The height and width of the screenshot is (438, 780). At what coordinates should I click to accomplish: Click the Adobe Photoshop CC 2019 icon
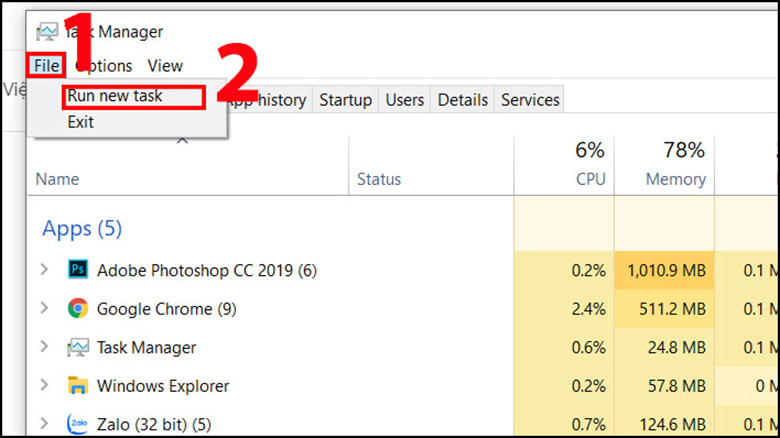[x=77, y=270]
